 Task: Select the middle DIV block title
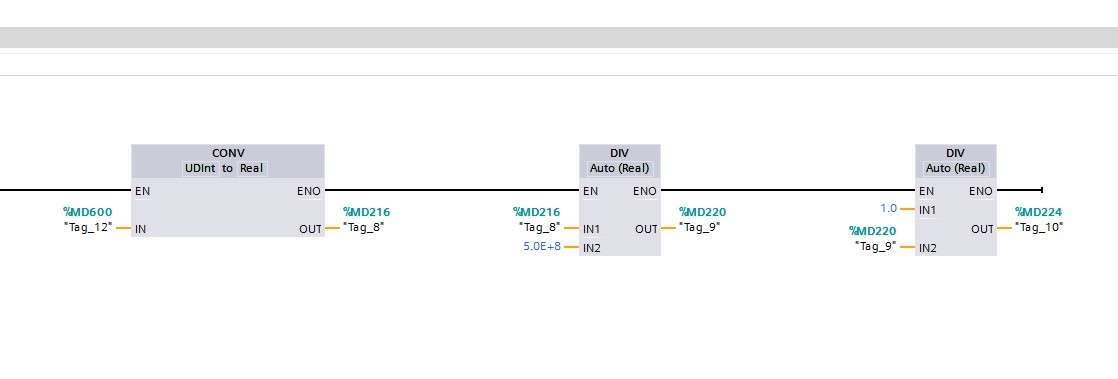click(620, 153)
